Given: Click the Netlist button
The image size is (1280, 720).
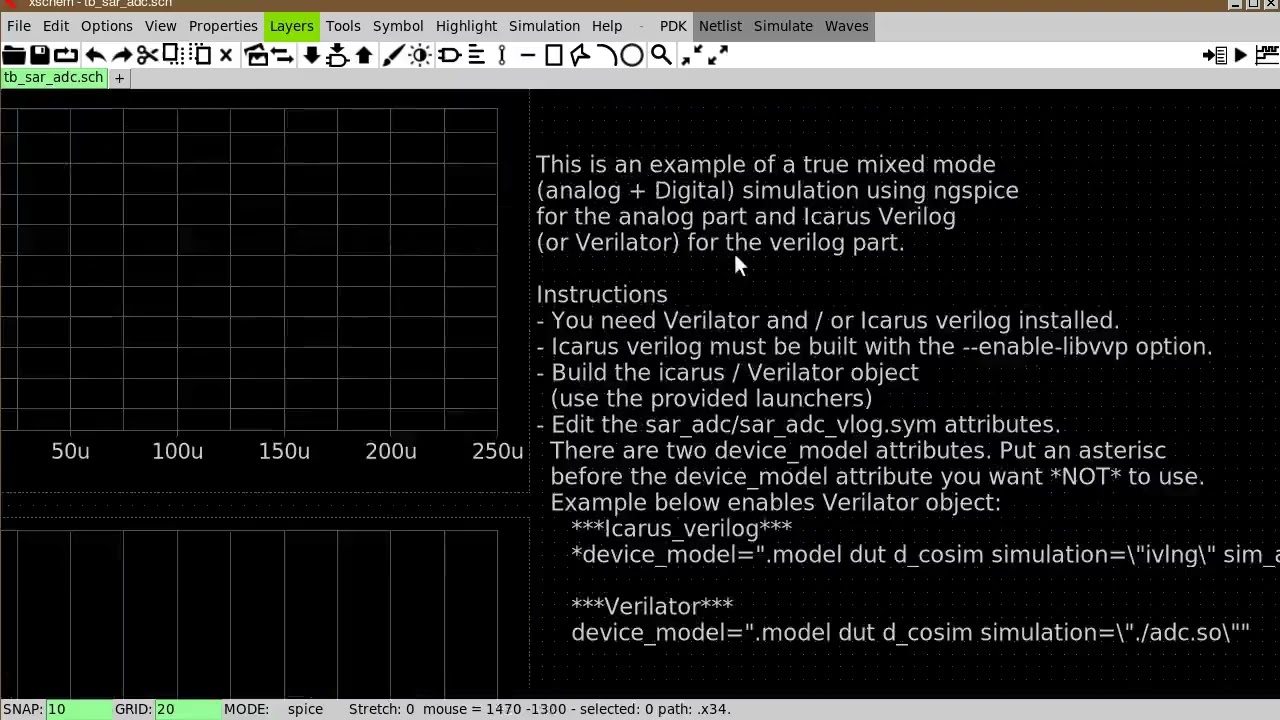Looking at the screenshot, I should [x=720, y=25].
